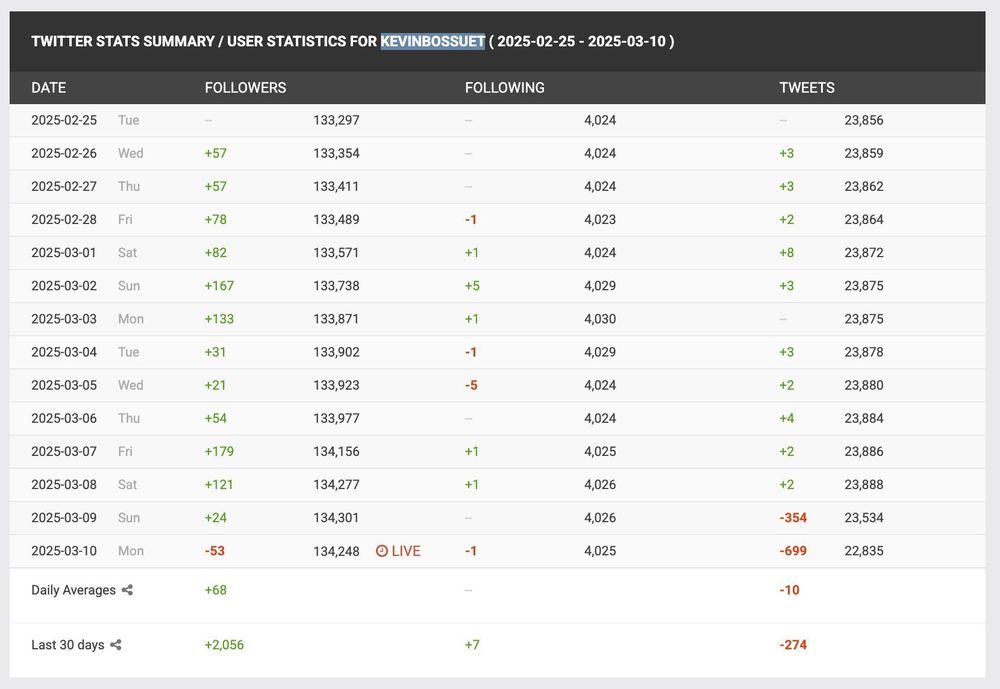The height and width of the screenshot is (689, 1000).
Task: Click follower count 133,977
Action: pyautogui.click(x=336, y=419)
